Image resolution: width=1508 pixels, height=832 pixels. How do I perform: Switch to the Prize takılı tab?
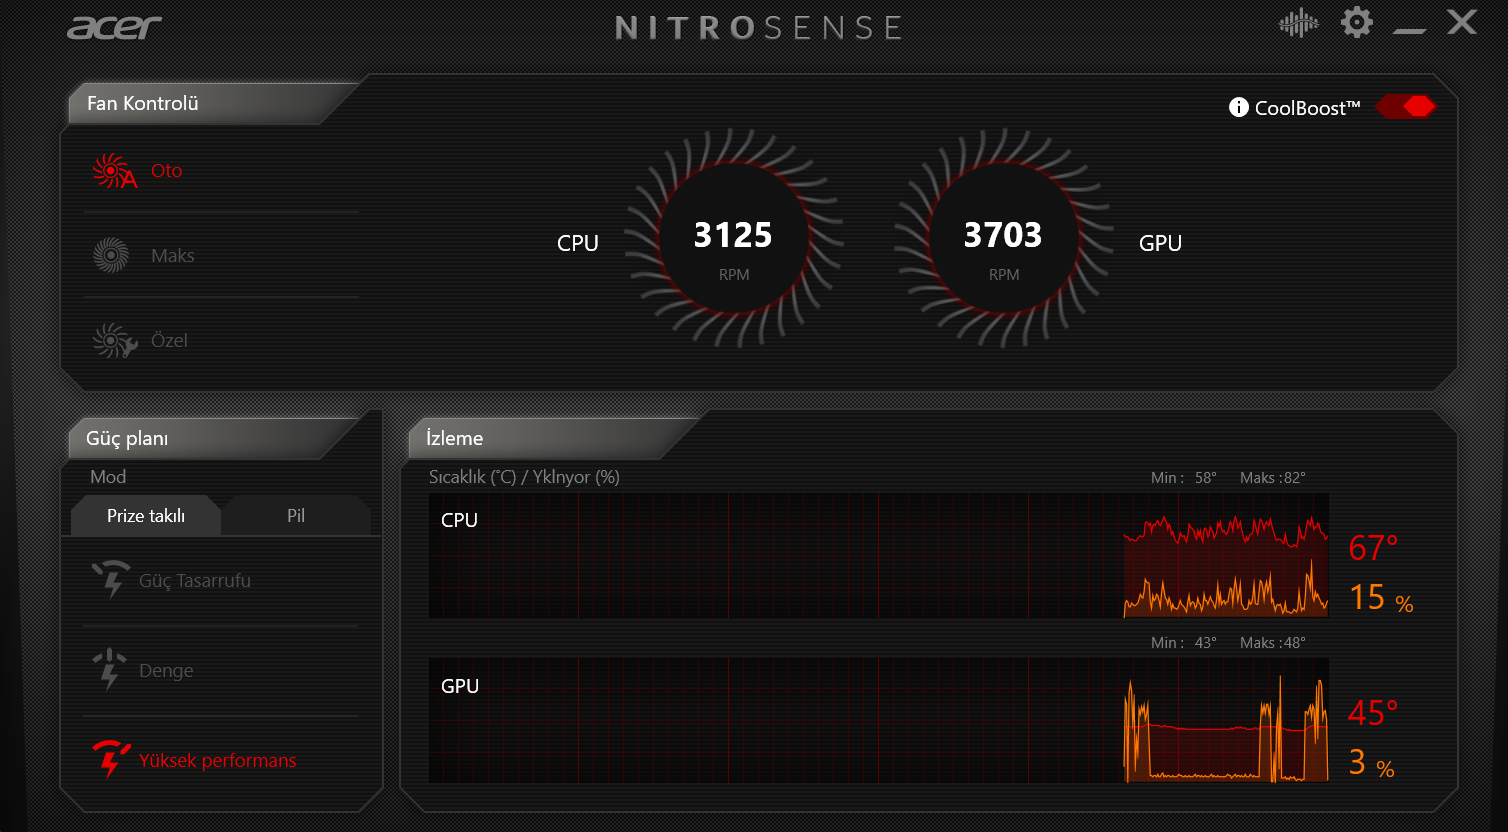pos(146,516)
